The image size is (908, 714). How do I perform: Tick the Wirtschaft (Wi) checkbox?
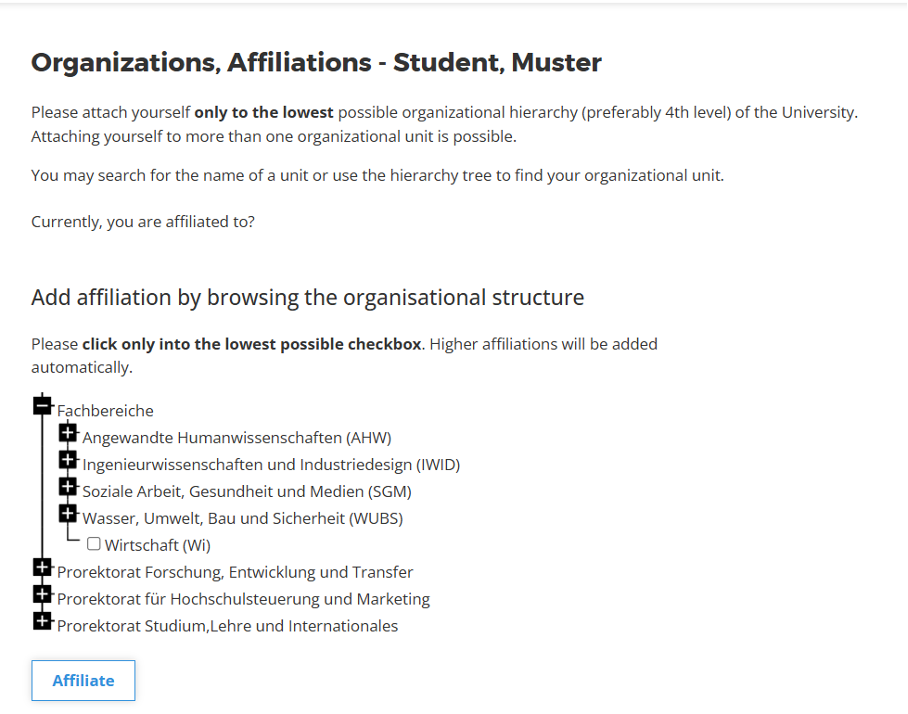(94, 544)
